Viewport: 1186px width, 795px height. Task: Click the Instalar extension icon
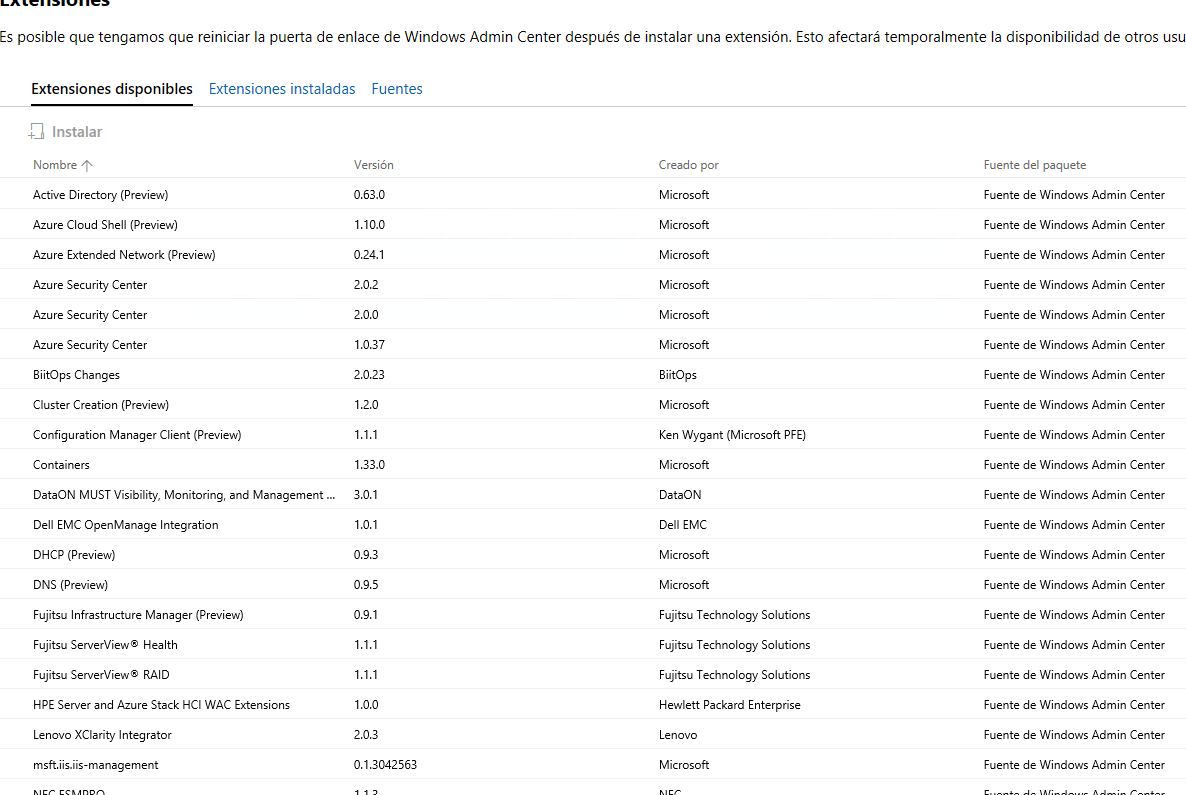pyautogui.click(x=37, y=132)
